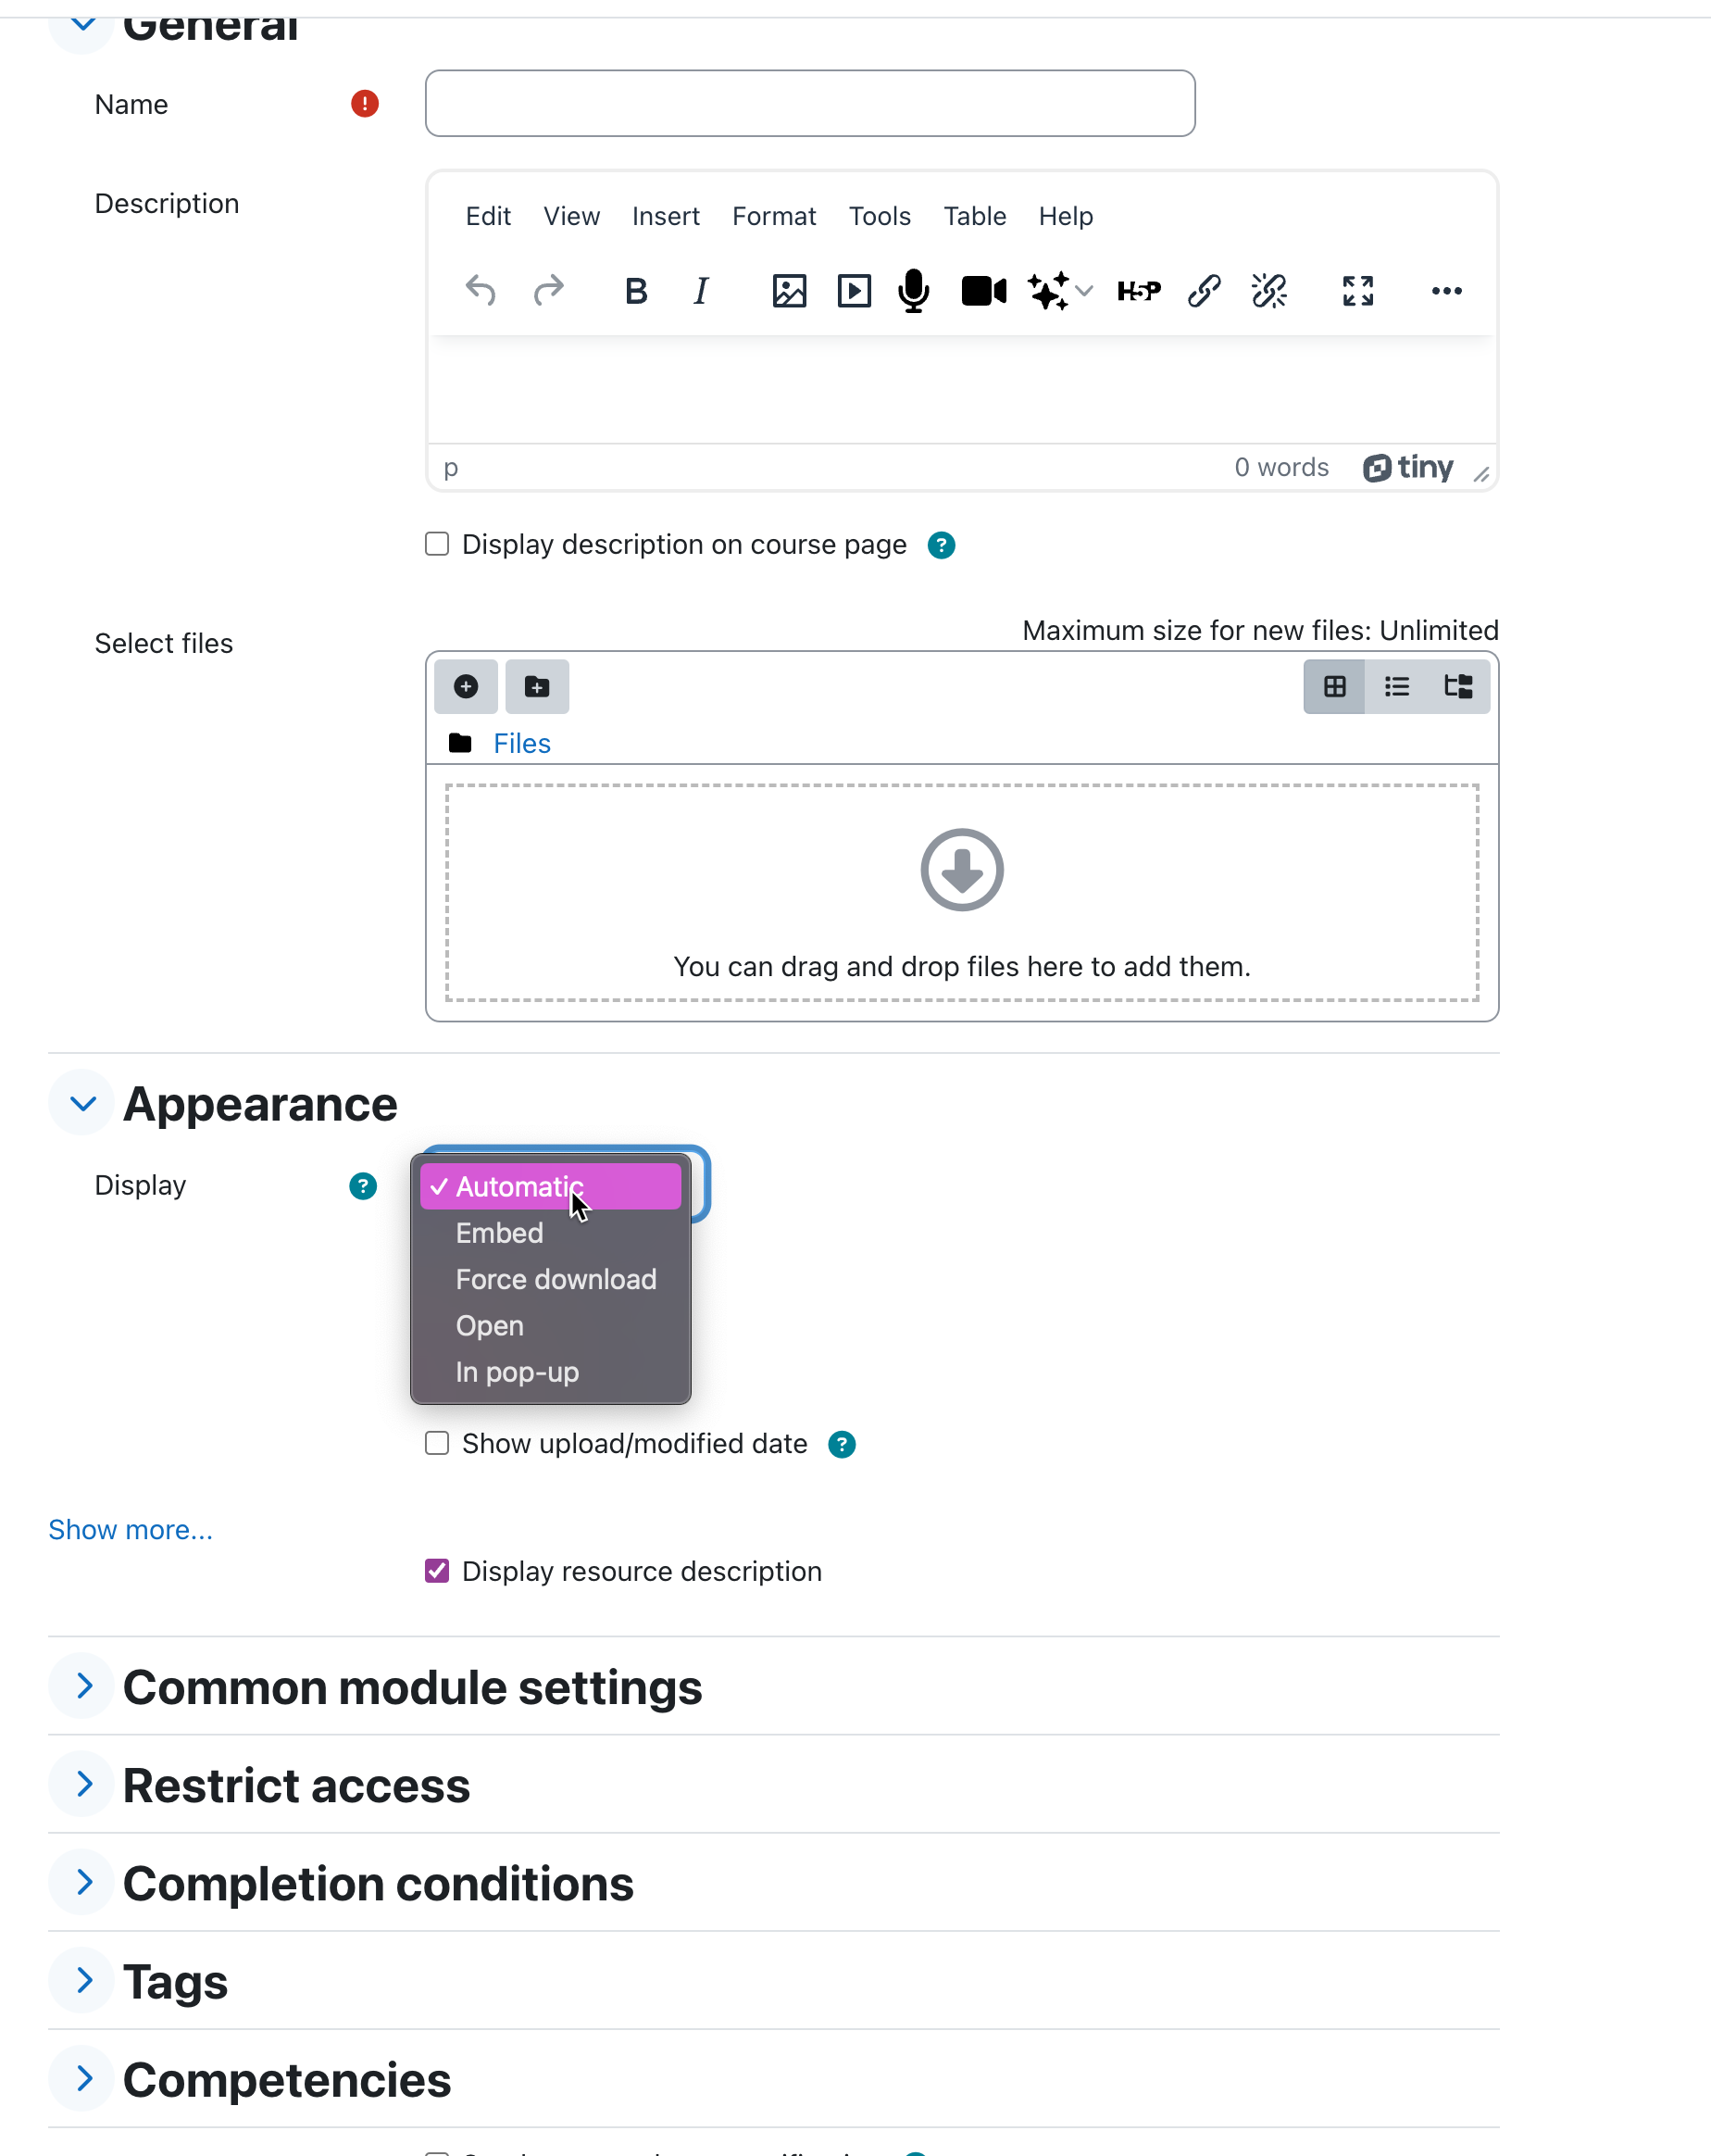Open the Insert menu in editor
Image resolution: width=1711 pixels, height=2156 pixels.
click(x=665, y=216)
